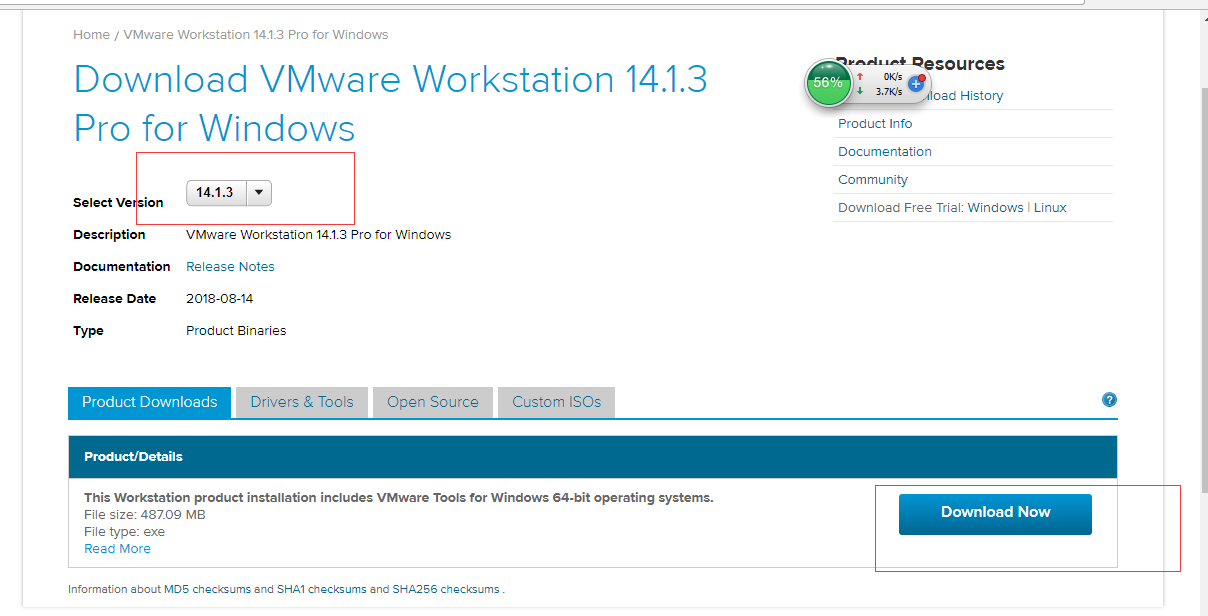
Task: Click the Linux free trial link
Action: (x=1050, y=208)
